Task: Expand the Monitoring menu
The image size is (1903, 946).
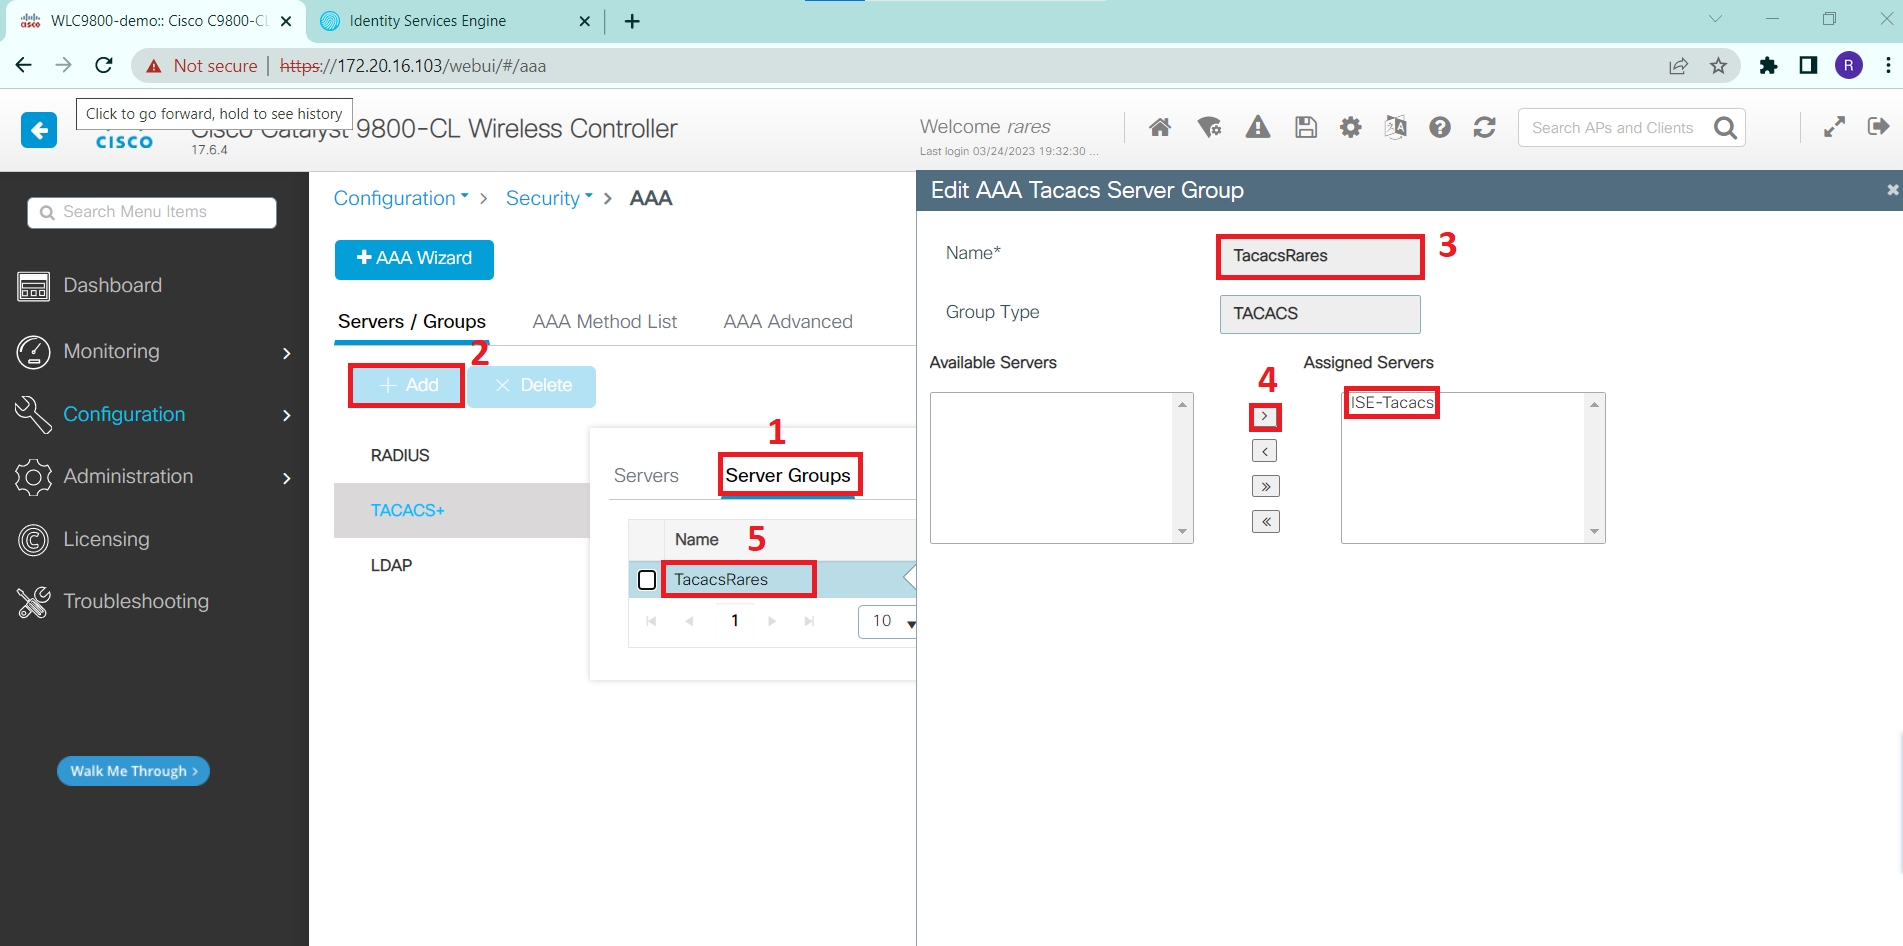Action: pos(154,352)
